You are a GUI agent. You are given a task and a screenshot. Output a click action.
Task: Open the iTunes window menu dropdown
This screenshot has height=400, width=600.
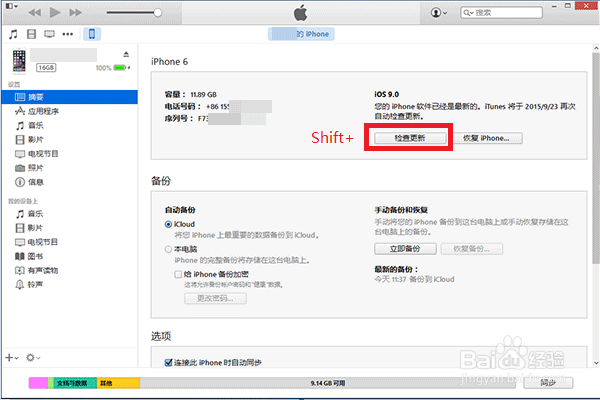tap(11, 6)
